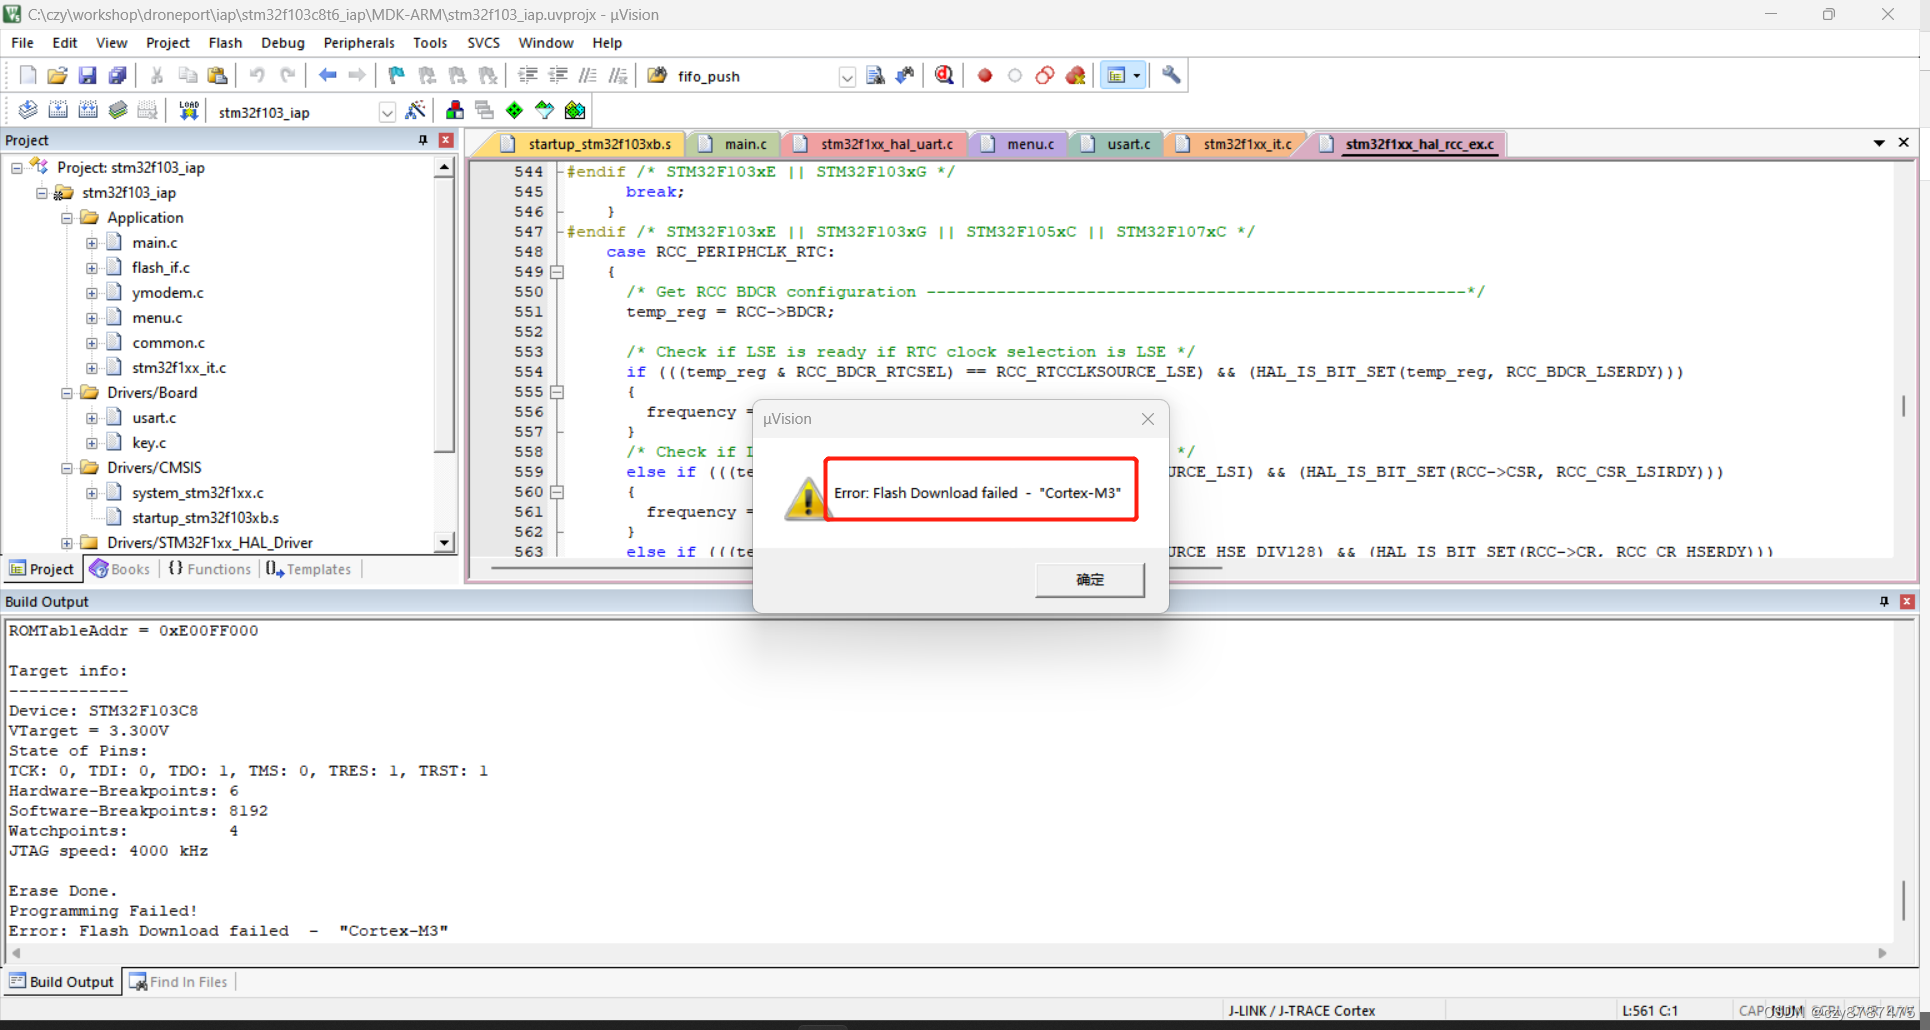
Task: Select flash_if.c in project tree
Action: coord(160,268)
